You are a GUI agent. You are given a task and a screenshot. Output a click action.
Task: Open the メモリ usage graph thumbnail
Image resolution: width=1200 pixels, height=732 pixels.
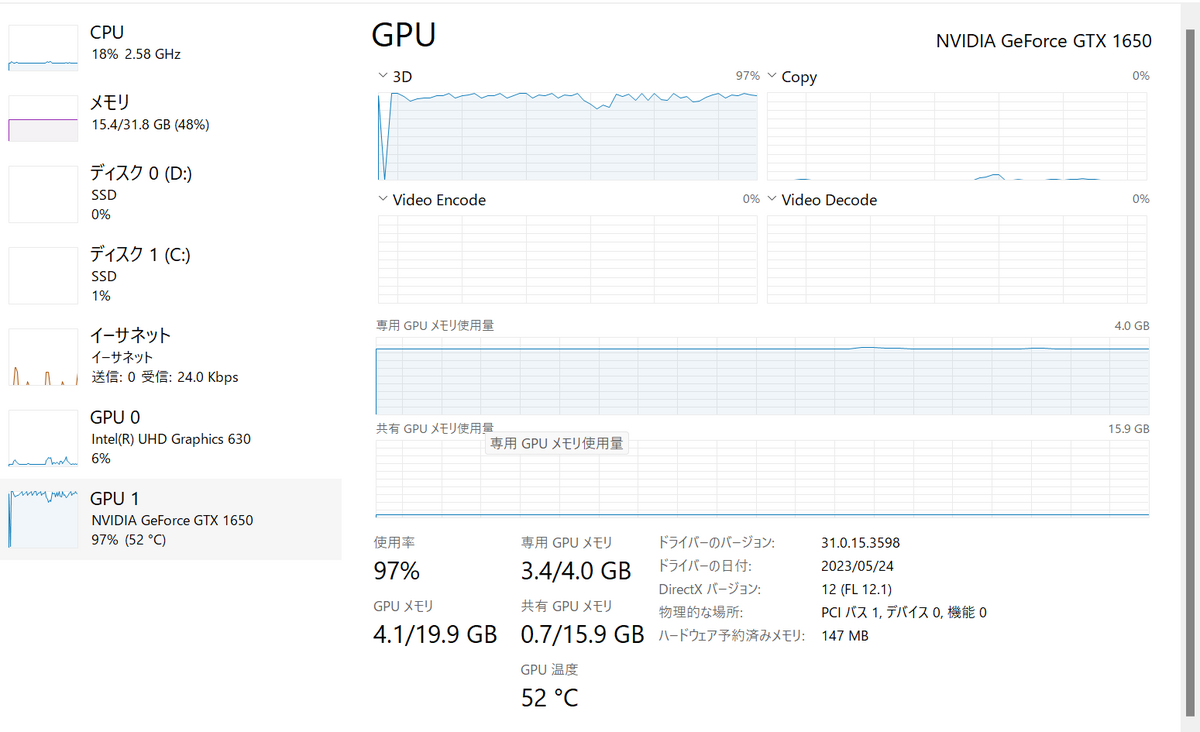pyautogui.click(x=43, y=118)
